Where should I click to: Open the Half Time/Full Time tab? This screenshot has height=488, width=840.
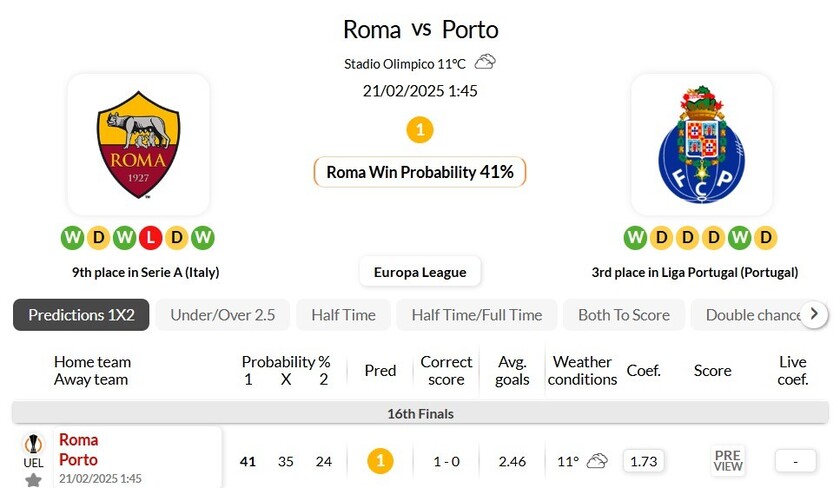tap(477, 315)
